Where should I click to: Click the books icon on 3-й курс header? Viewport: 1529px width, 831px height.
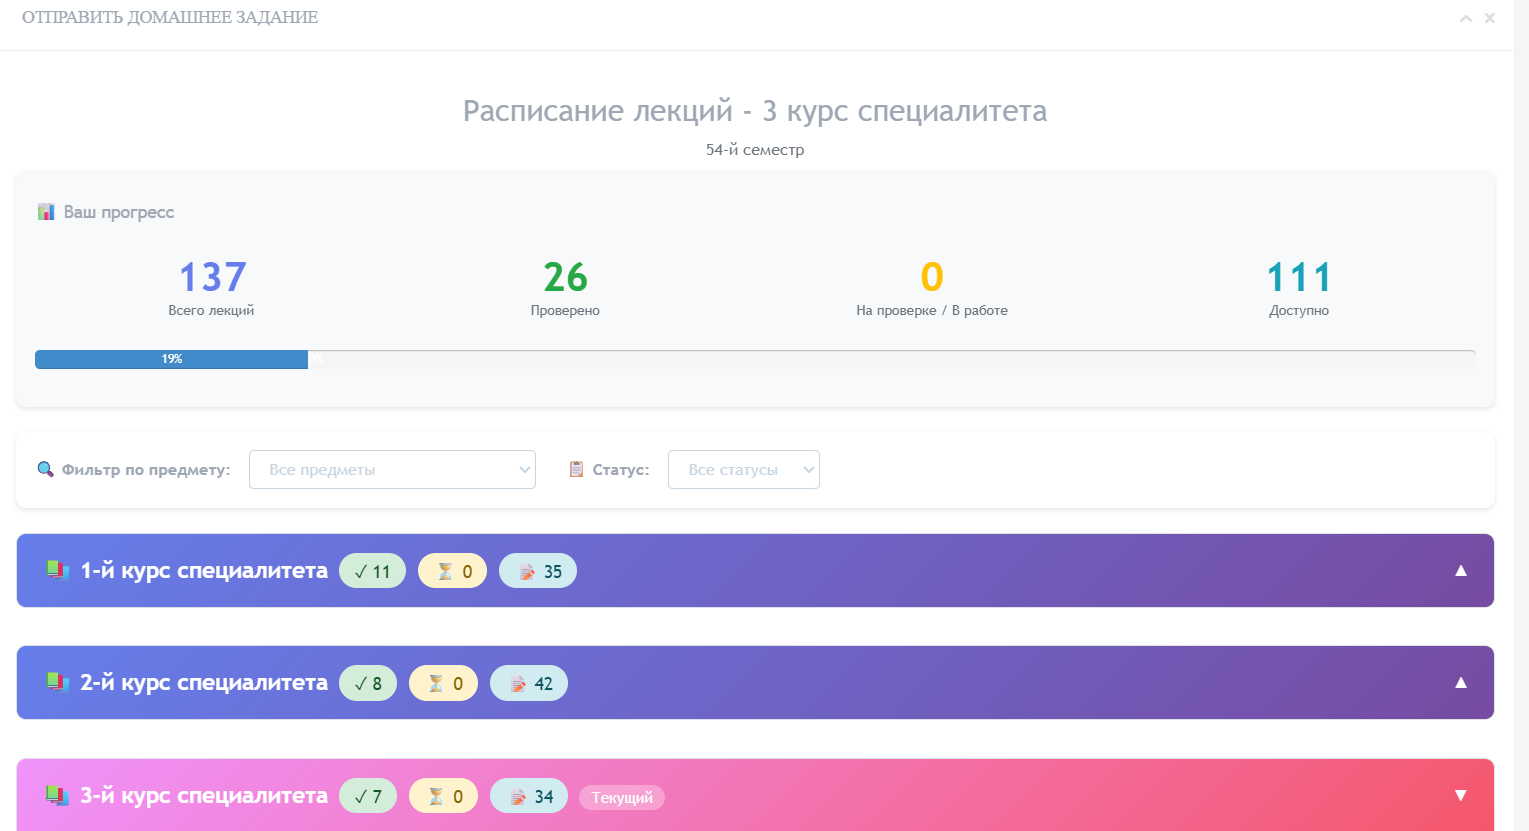[57, 795]
